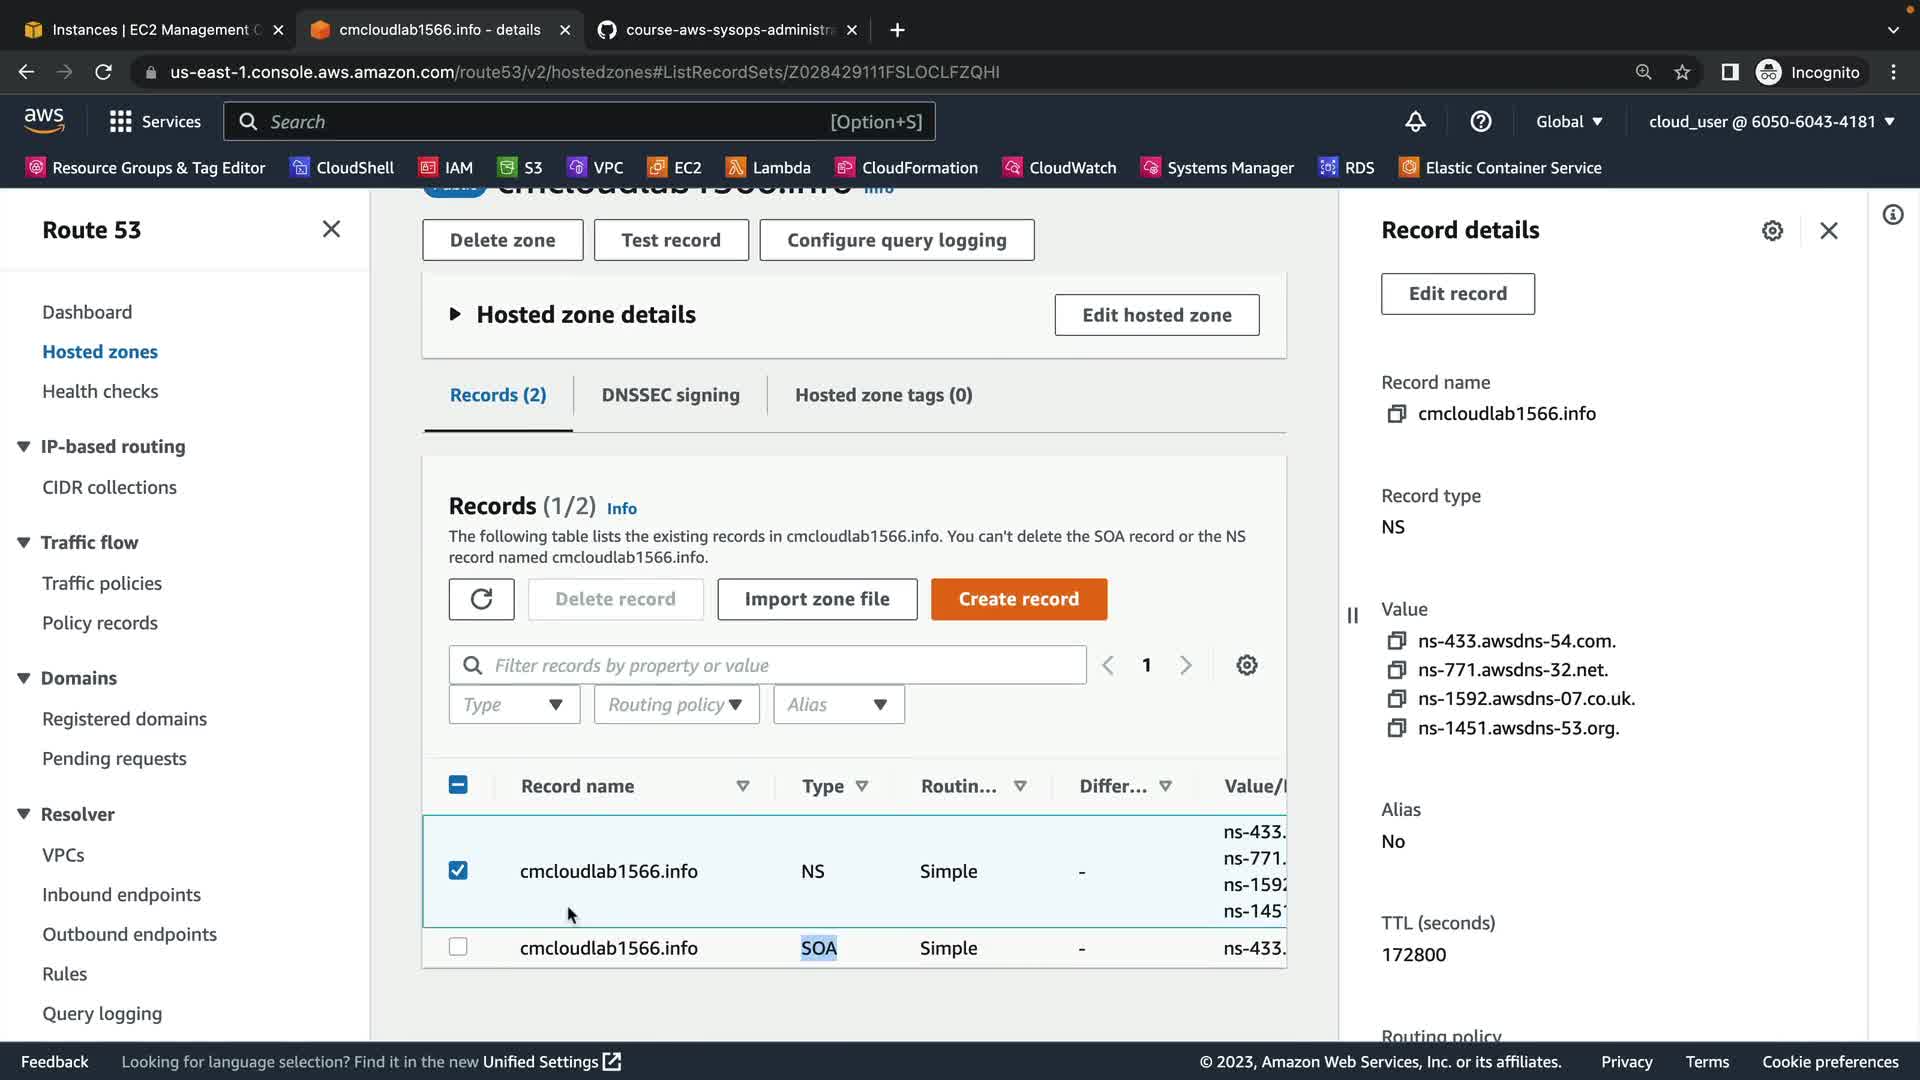The width and height of the screenshot is (1920, 1080).
Task: Check the SOA record checkbox
Action: (458, 947)
